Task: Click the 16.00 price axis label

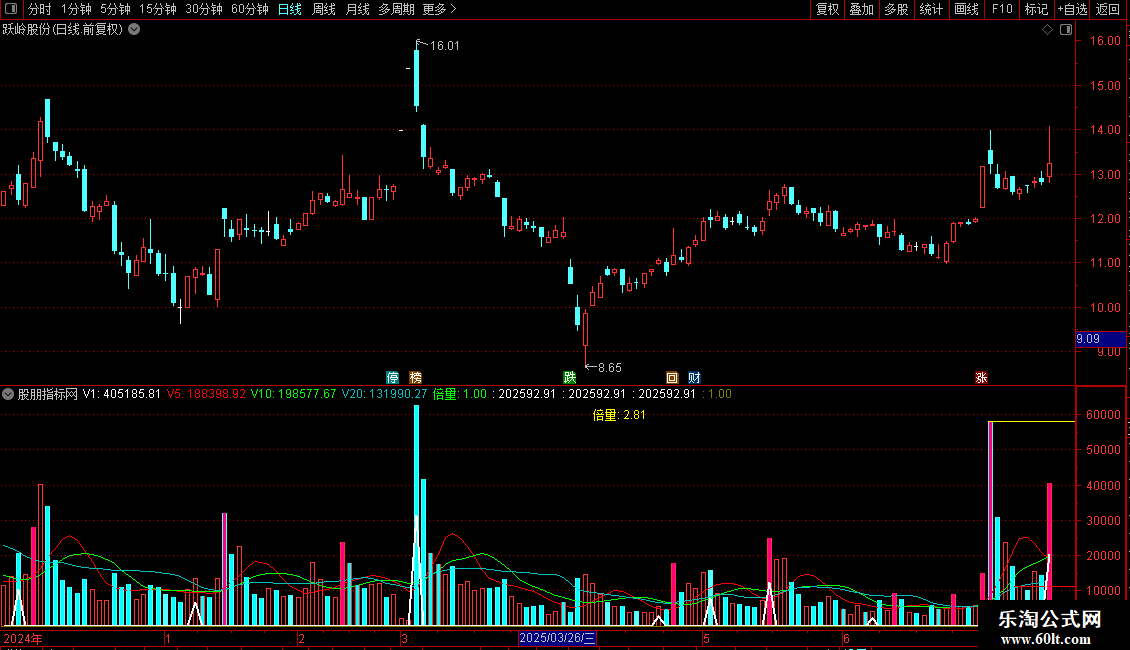Action: pyautogui.click(x=1105, y=41)
